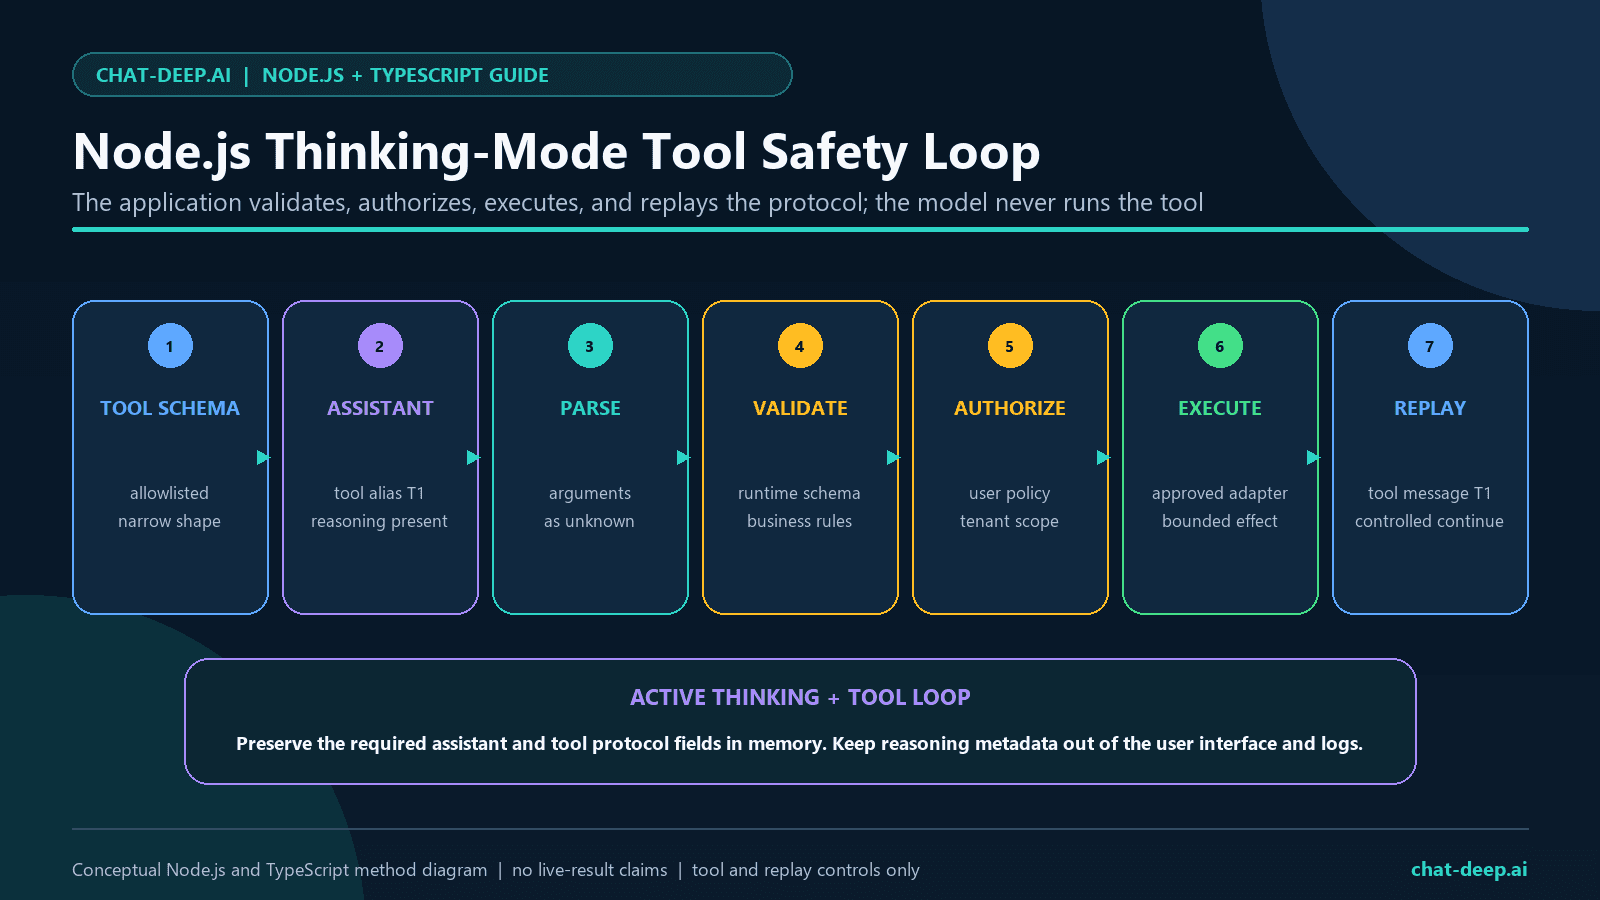Click the 'narrow shape' text
The height and width of the screenshot is (900, 1600).
pyautogui.click(x=170, y=521)
